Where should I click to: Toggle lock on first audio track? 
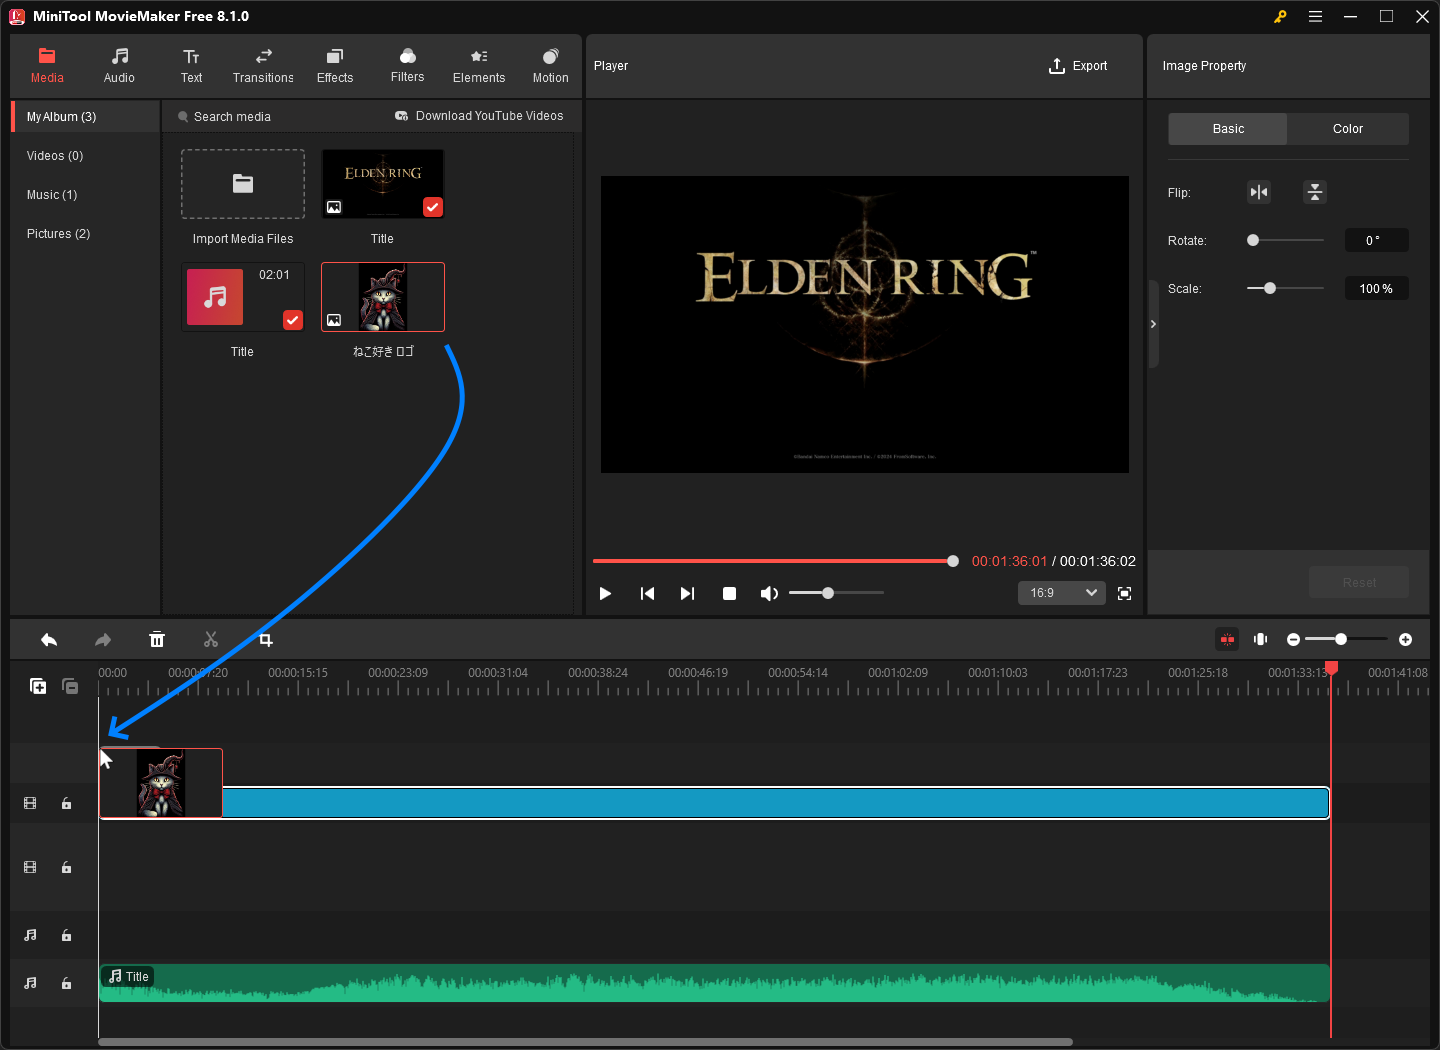coord(66,936)
